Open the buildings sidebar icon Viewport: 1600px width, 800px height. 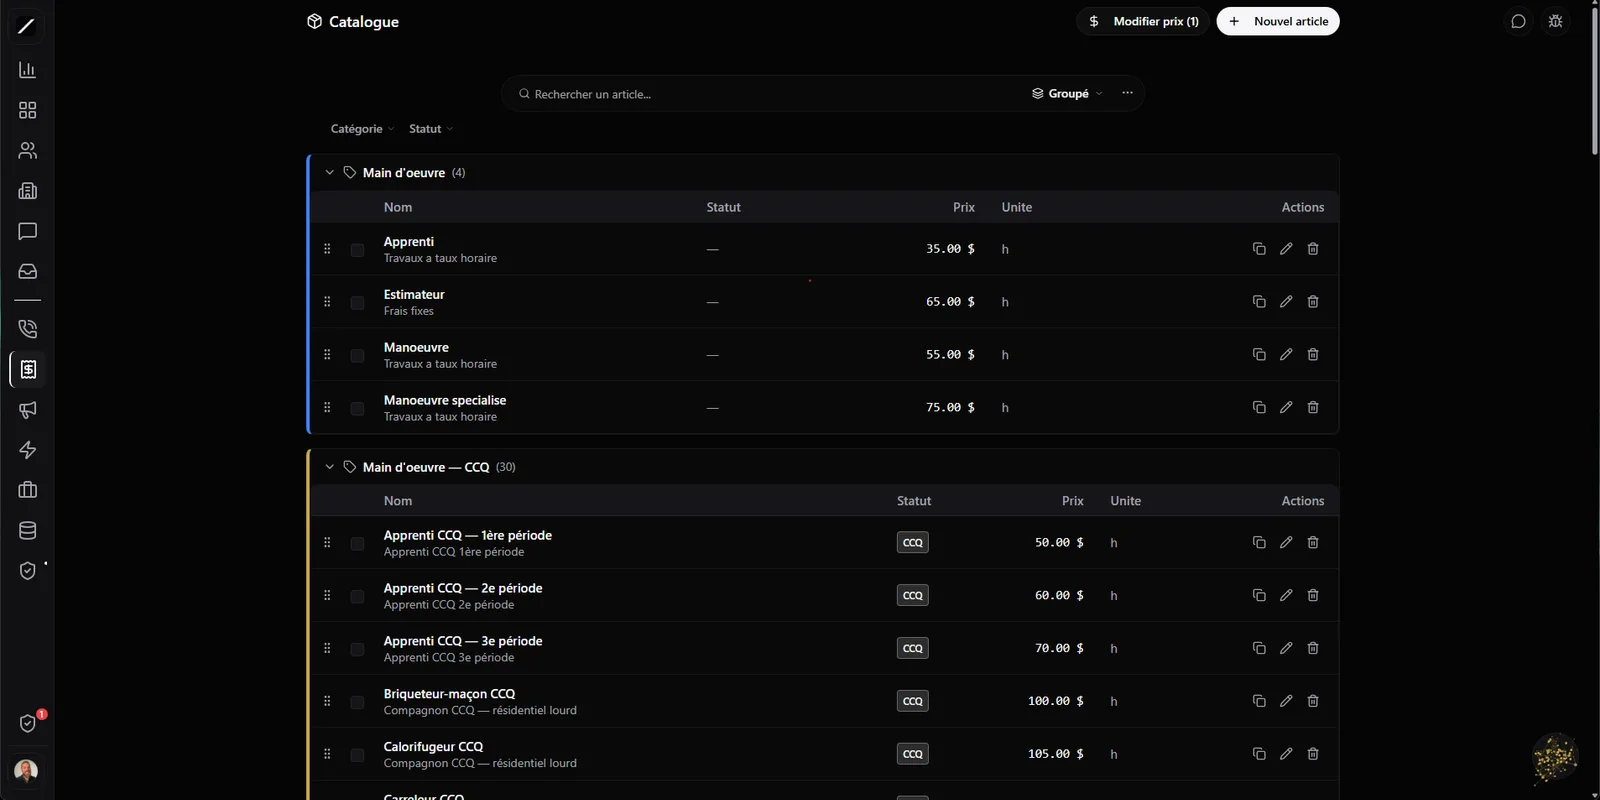tap(27, 191)
